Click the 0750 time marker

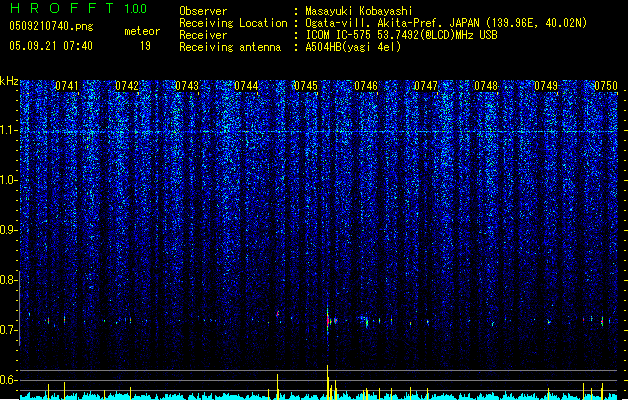tap(606, 86)
